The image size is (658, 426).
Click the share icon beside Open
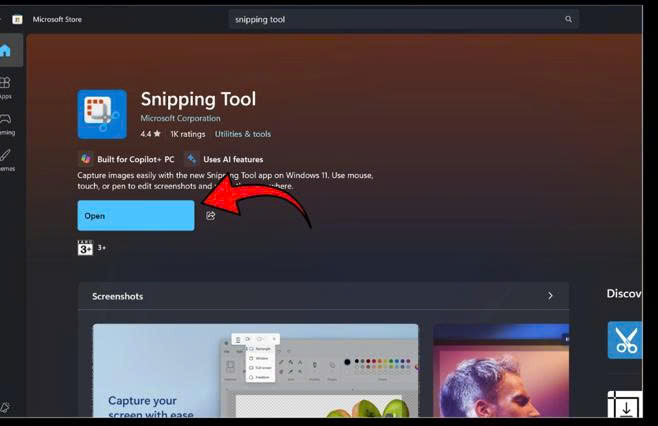[x=211, y=216]
